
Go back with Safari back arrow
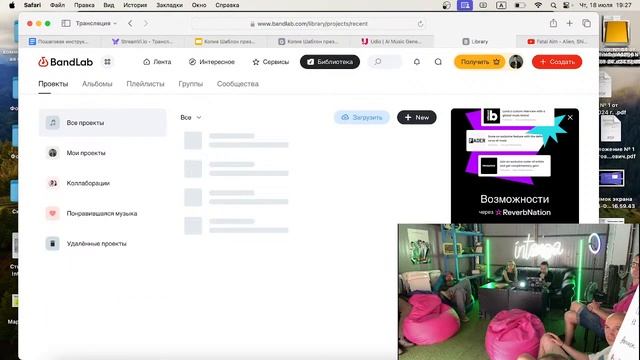[x=130, y=23]
